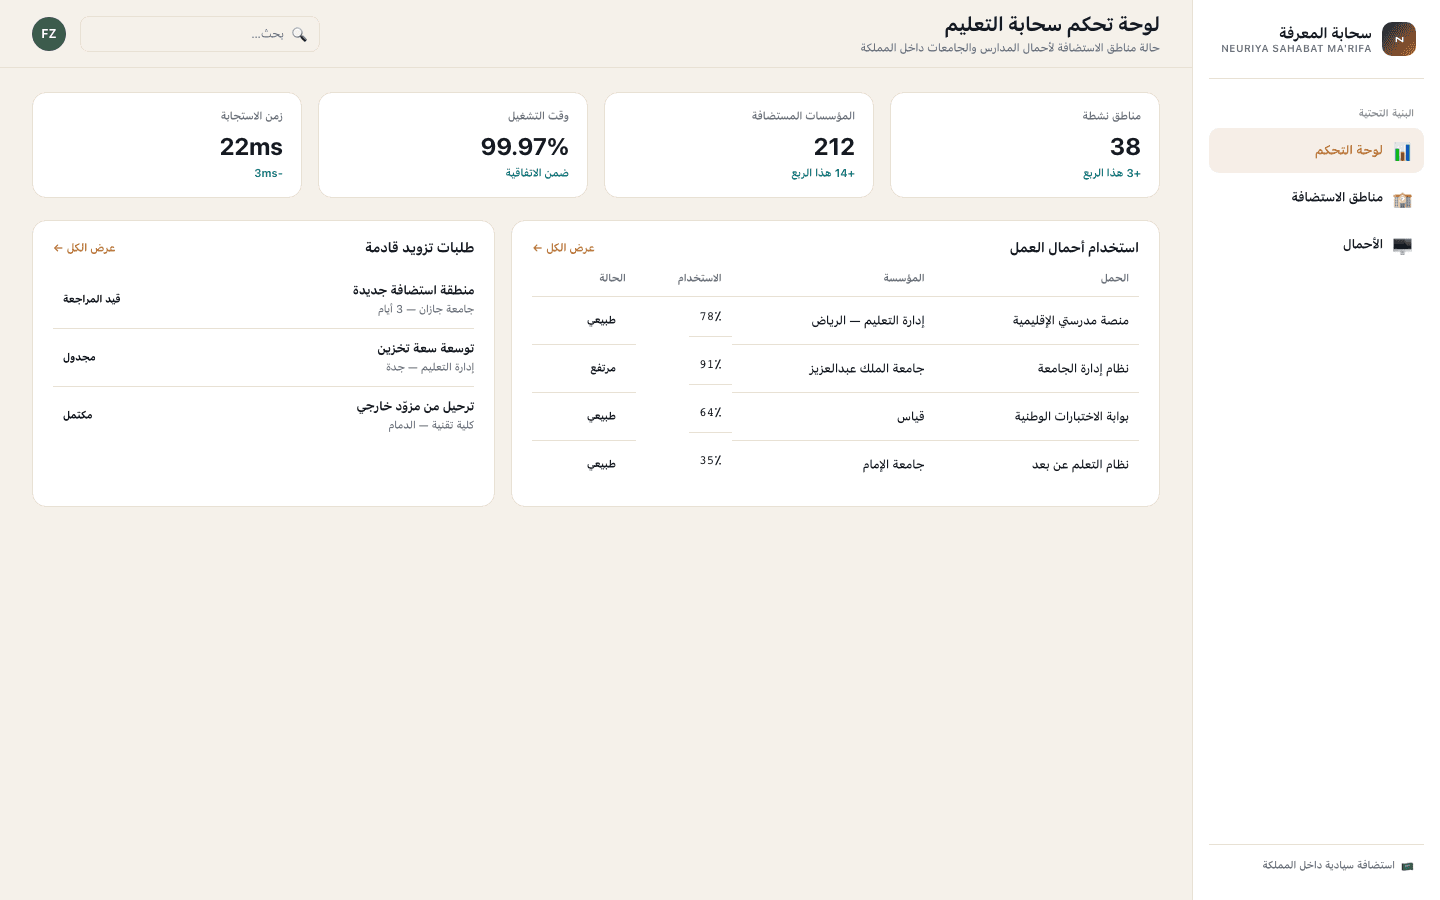
Task: Click the المؤسسات المستضافة card showing 212
Action: pyautogui.click(x=739, y=145)
